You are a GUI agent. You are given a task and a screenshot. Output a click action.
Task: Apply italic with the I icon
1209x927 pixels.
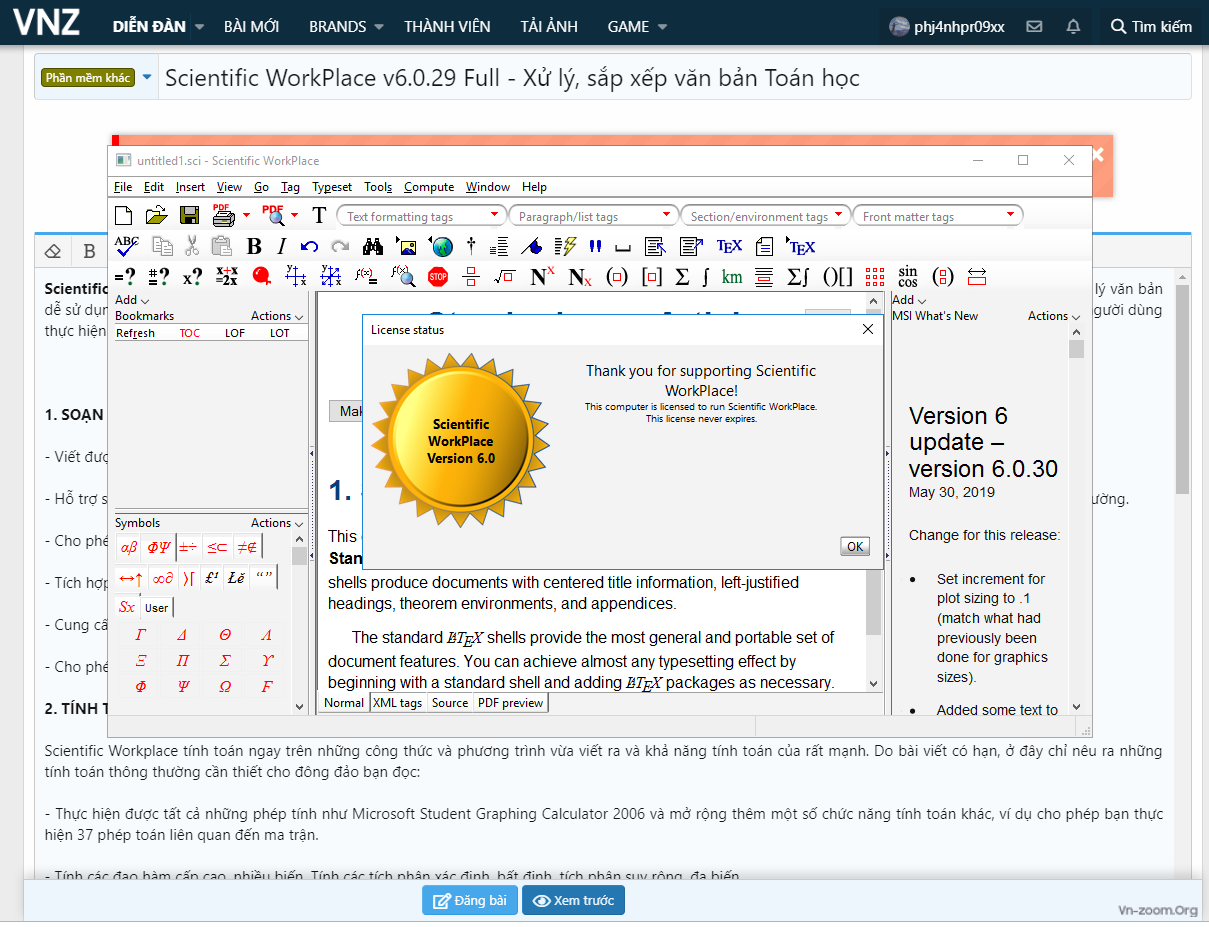click(282, 247)
